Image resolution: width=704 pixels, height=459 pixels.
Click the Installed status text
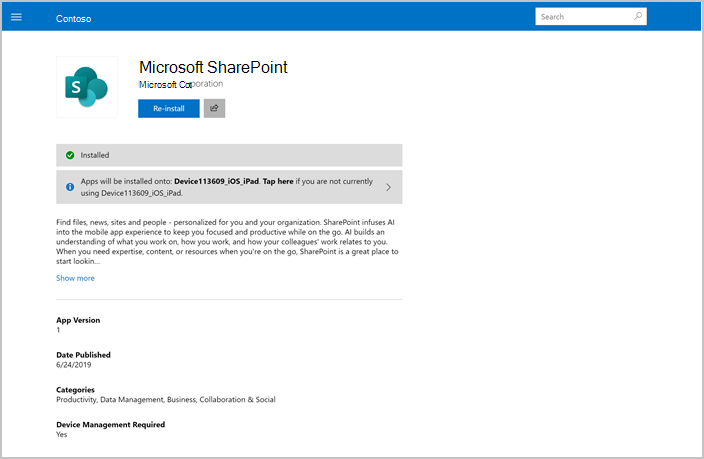tap(95, 155)
